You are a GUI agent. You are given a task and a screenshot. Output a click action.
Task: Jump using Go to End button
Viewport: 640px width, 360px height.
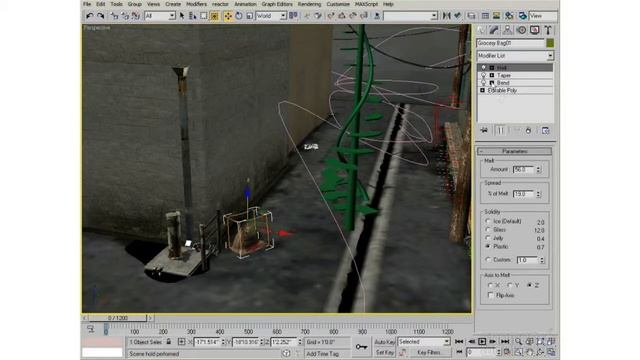pos(505,341)
